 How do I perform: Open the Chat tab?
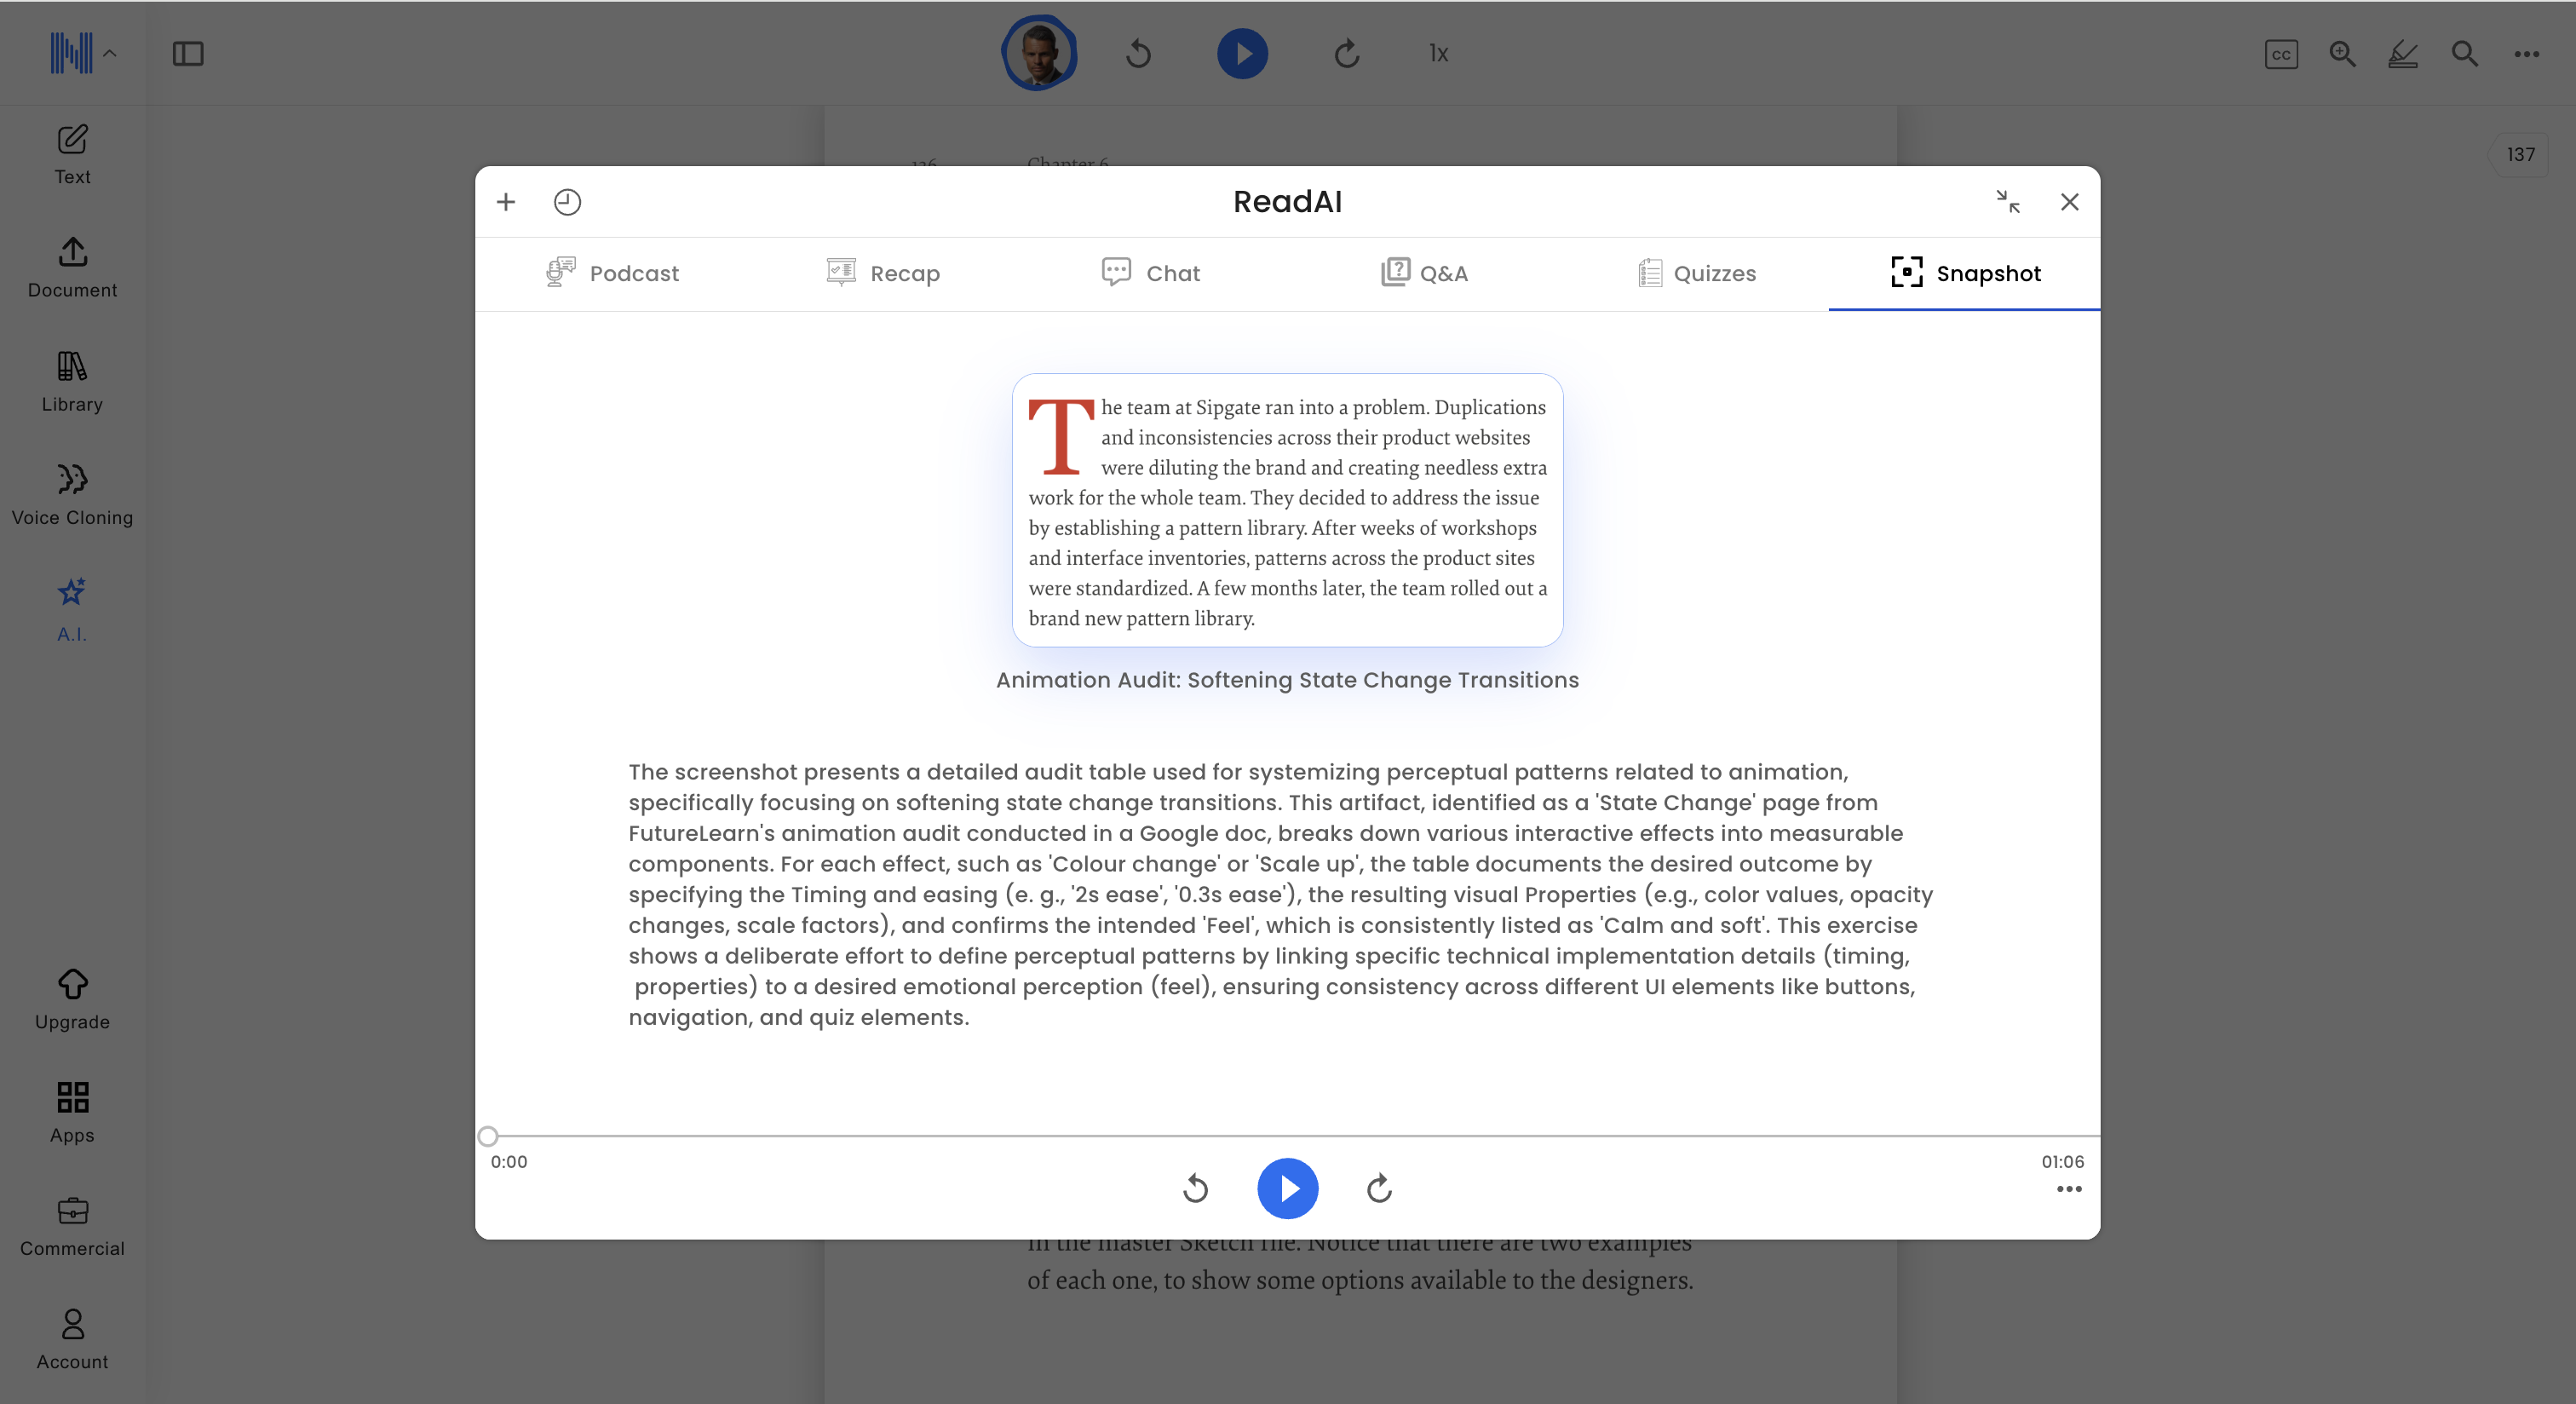pos(1150,273)
